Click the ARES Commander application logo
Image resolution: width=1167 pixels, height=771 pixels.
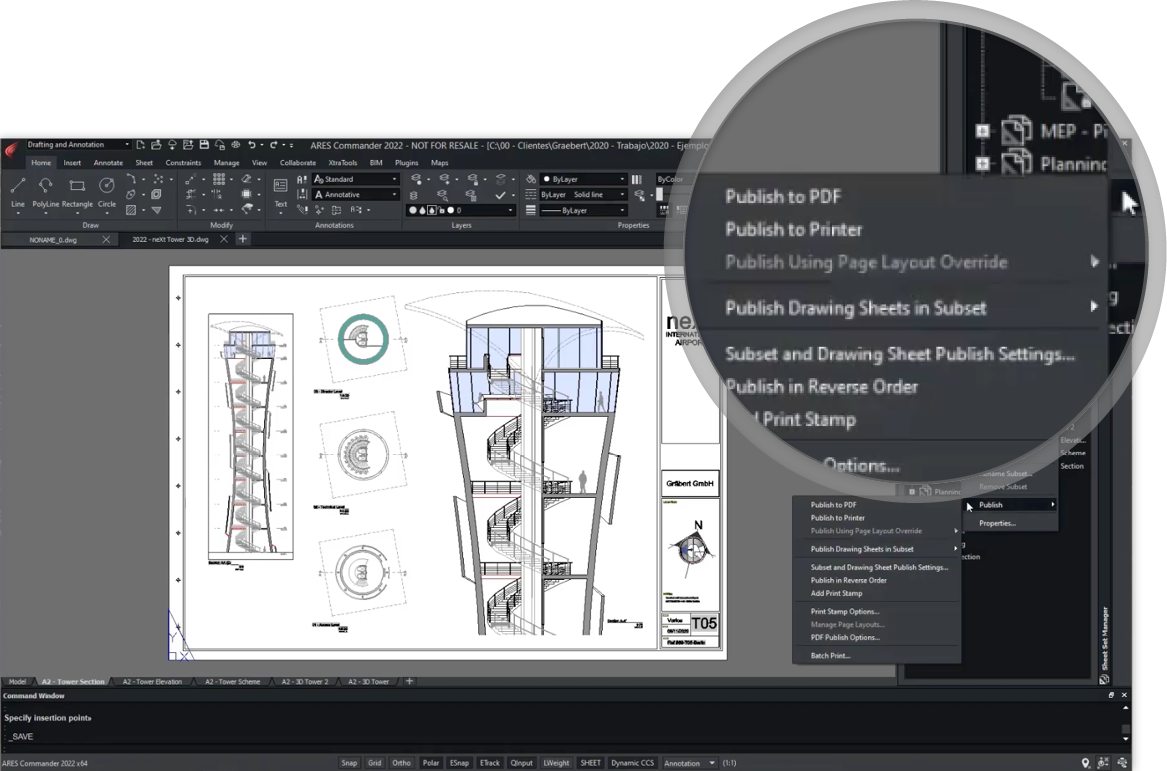pos(11,151)
